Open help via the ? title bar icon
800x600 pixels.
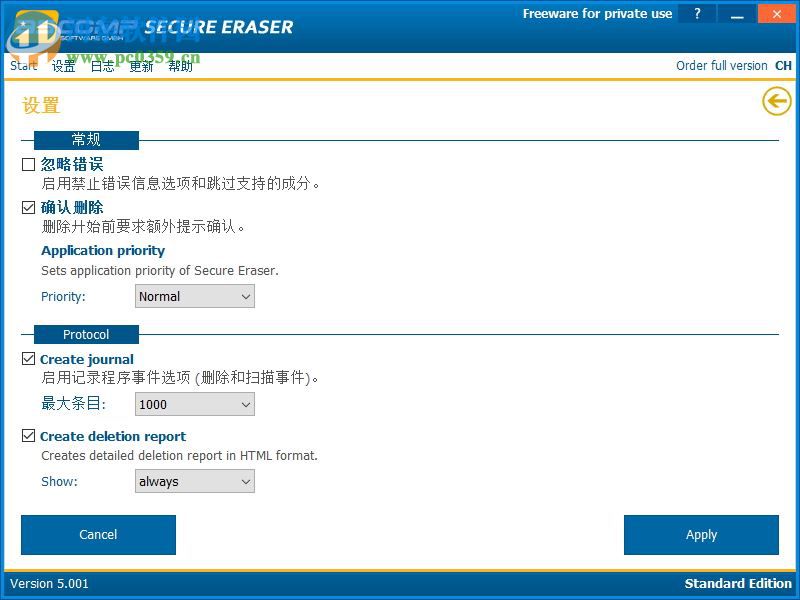pos(697,13)
